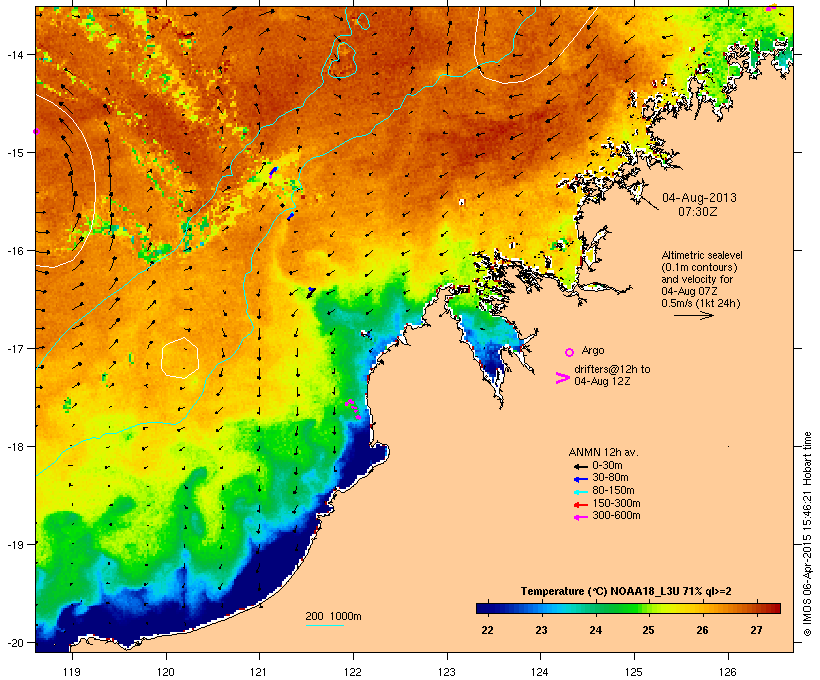Click the dark red 27 degree end of colorbar
This screenshot has height=680, width=820.
tap(771, 608)
